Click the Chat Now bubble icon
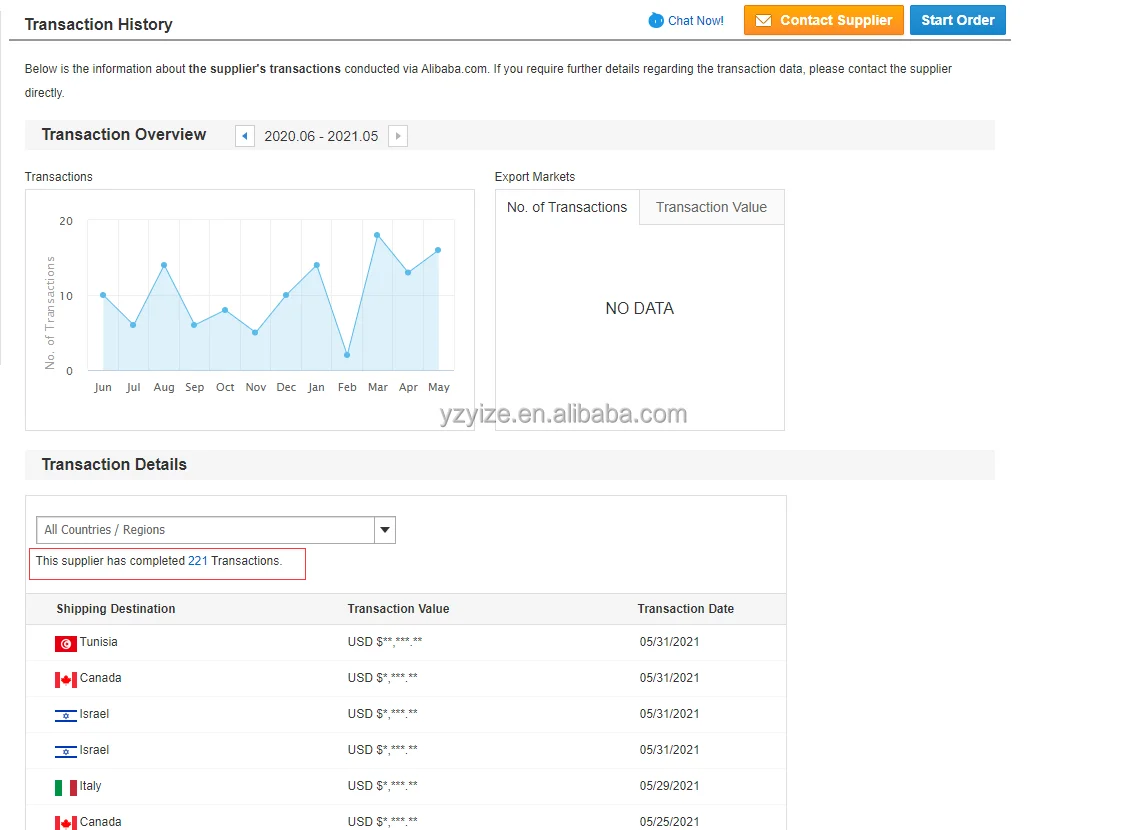 (x=656, y=20)
